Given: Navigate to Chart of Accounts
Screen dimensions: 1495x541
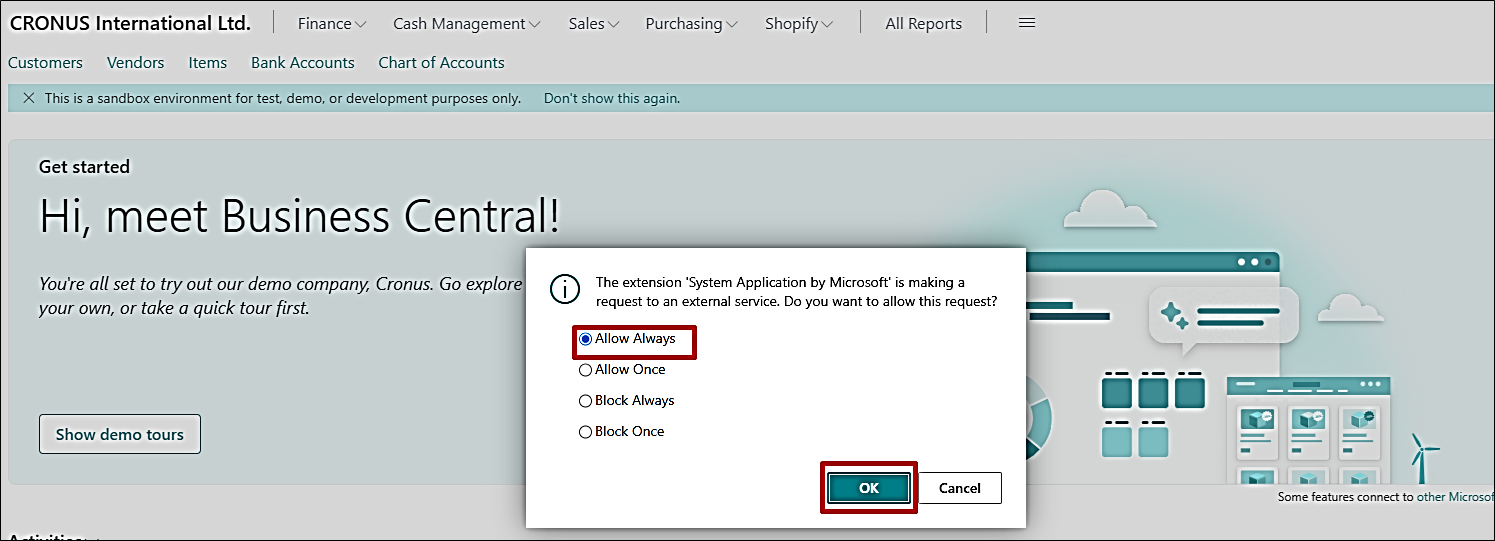Looking at the screenshot, I should pos(441,63).
